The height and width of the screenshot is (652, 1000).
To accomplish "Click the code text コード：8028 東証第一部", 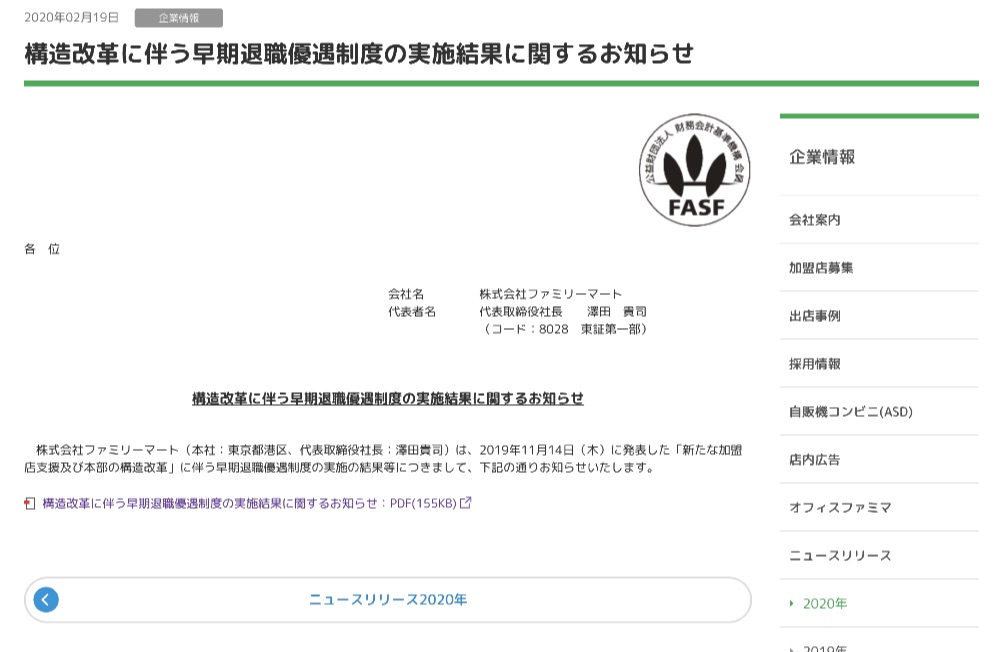I will (565, 329).
